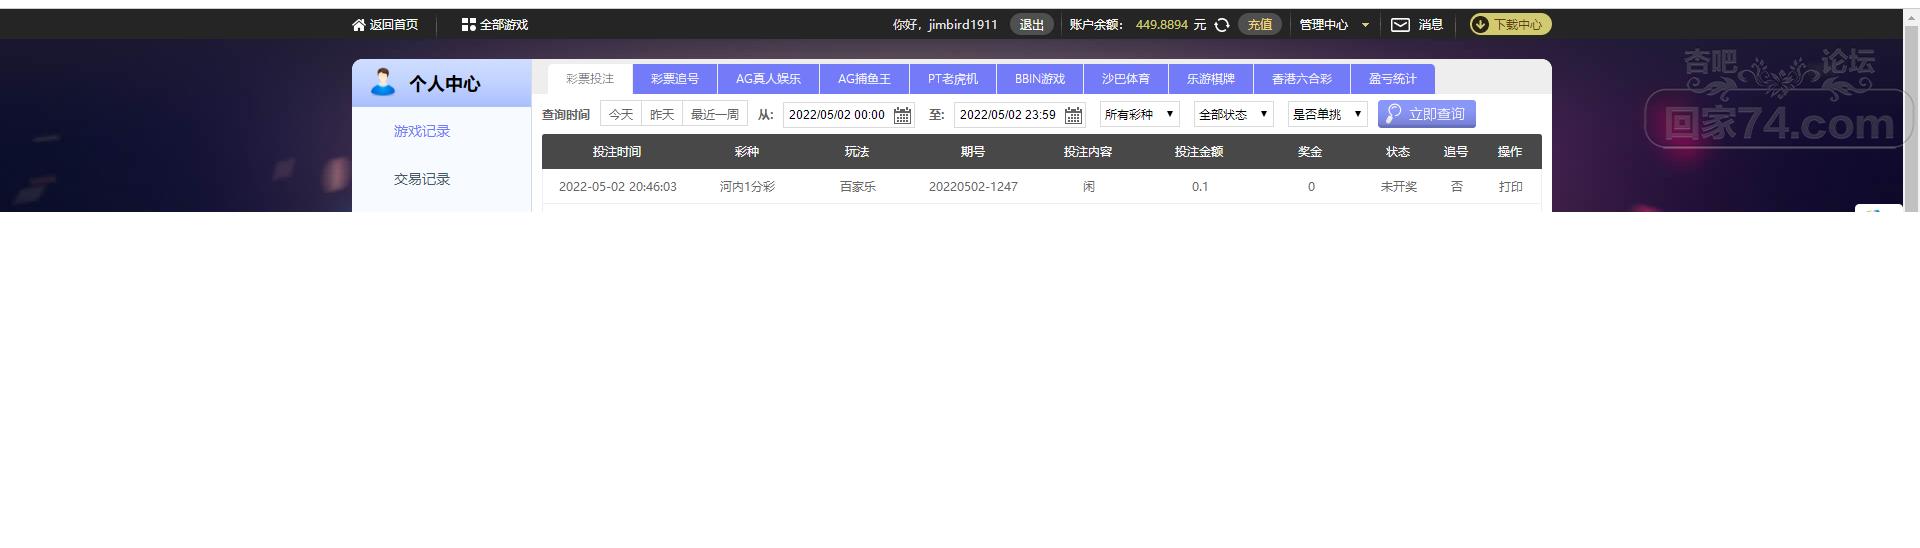The image size is (1920, 548).
Task: Open the calendar icon for the start date
Action: [902, 115]
